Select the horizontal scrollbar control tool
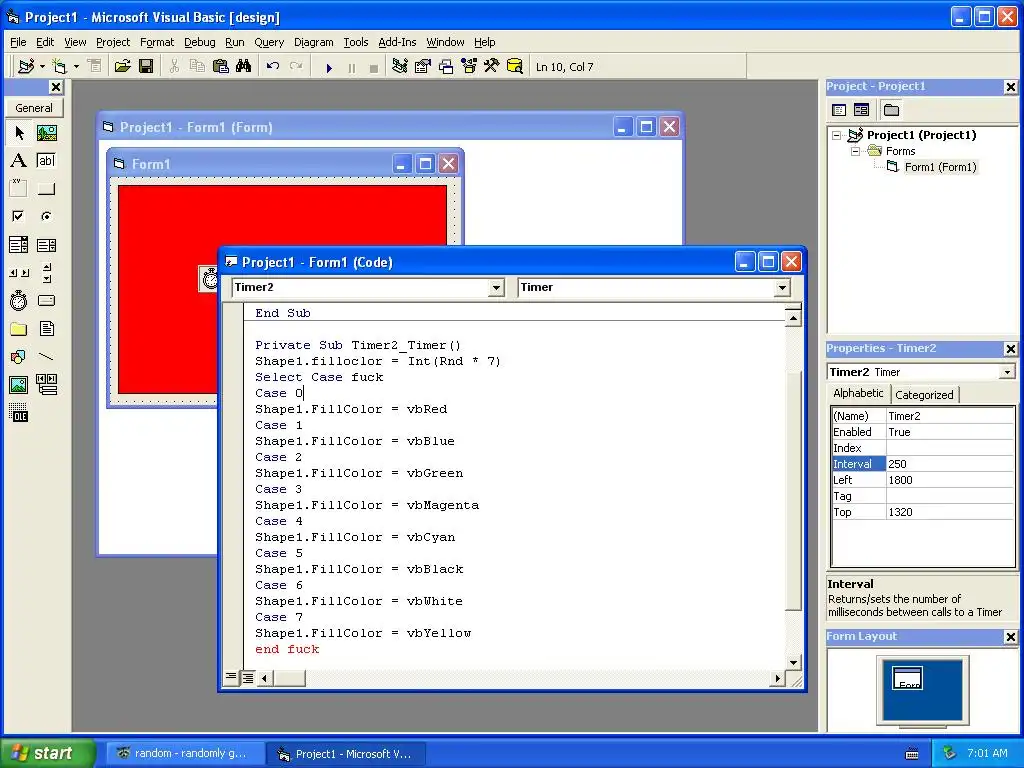 coord(19,273)
